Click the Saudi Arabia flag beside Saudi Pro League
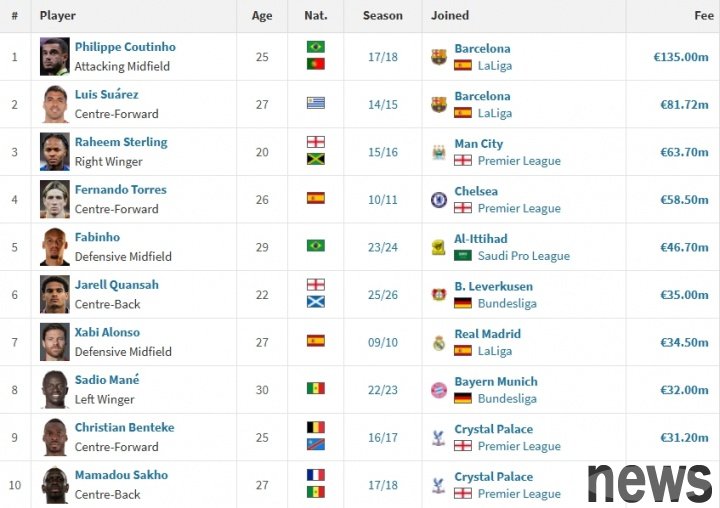 pyautogui.click(x=463, y=255)
